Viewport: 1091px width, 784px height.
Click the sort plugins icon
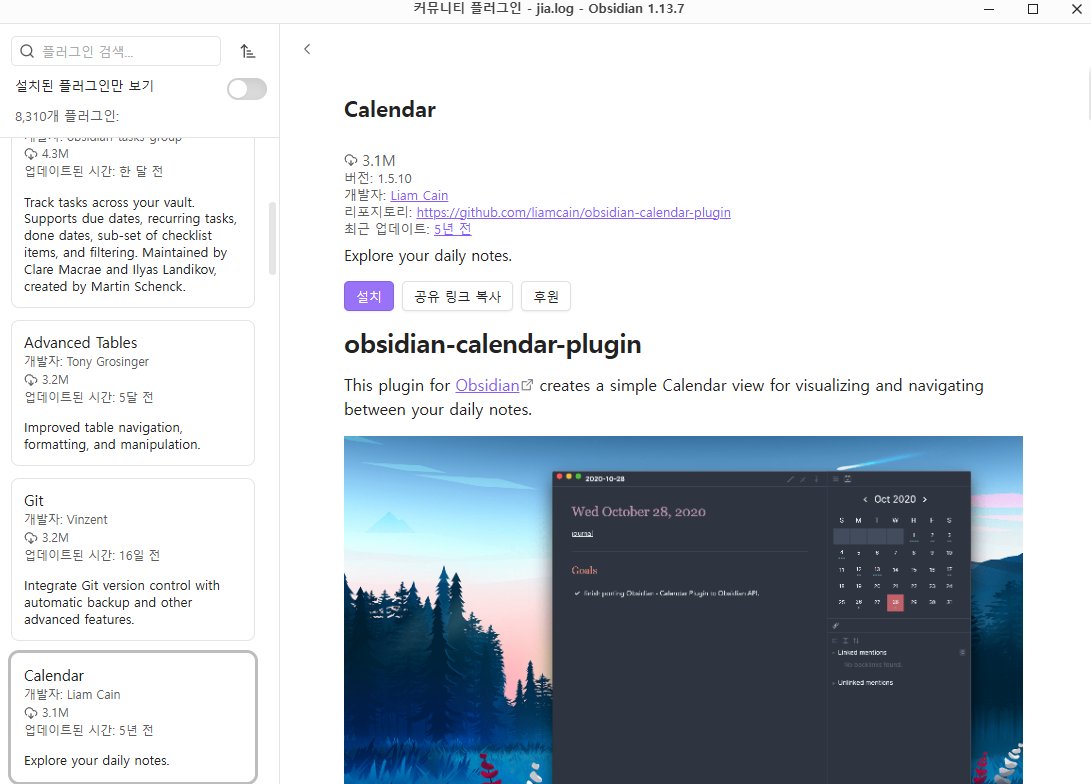[248, 51]
